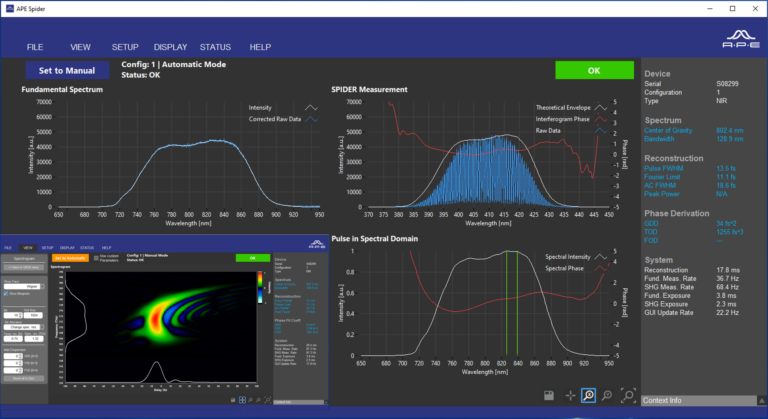Image resolution: width=768 pixels, height=419 pixels.
Task: Click the Set to Manual button
Action: point(67,71)
